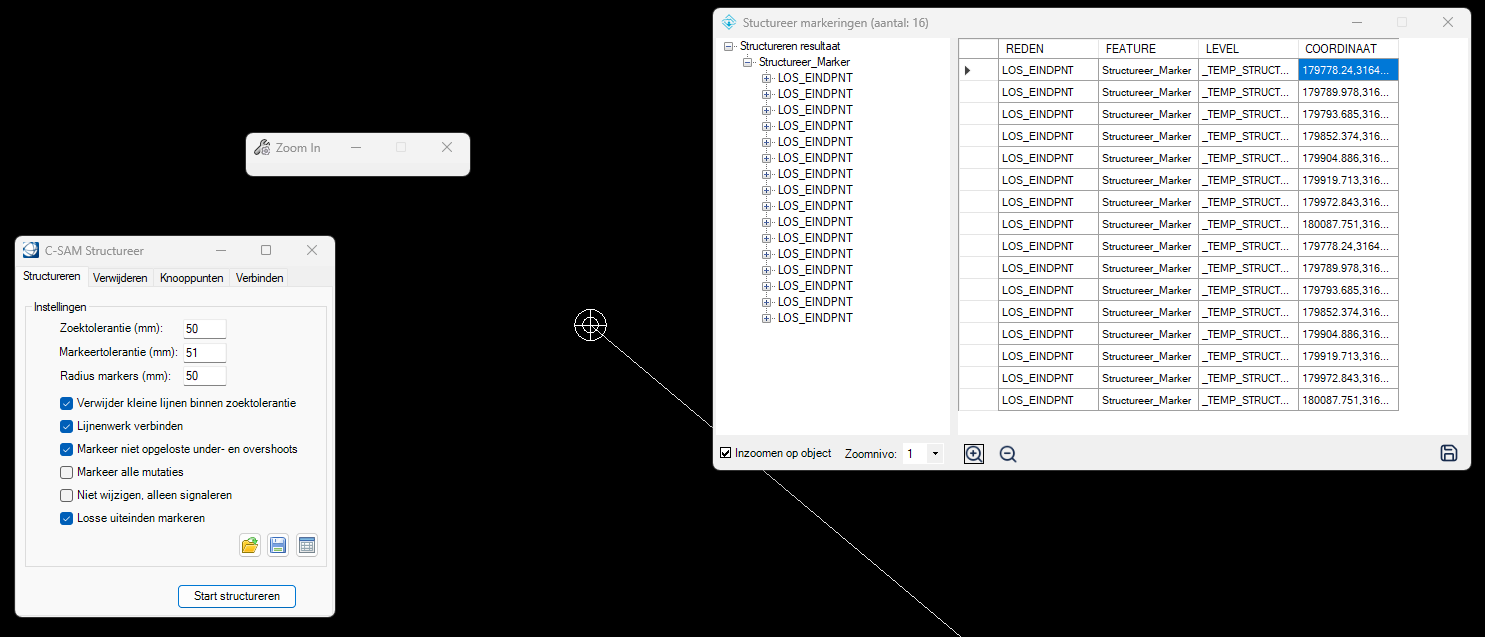Minimize the C-SAM Structureer window

(220, 250)
